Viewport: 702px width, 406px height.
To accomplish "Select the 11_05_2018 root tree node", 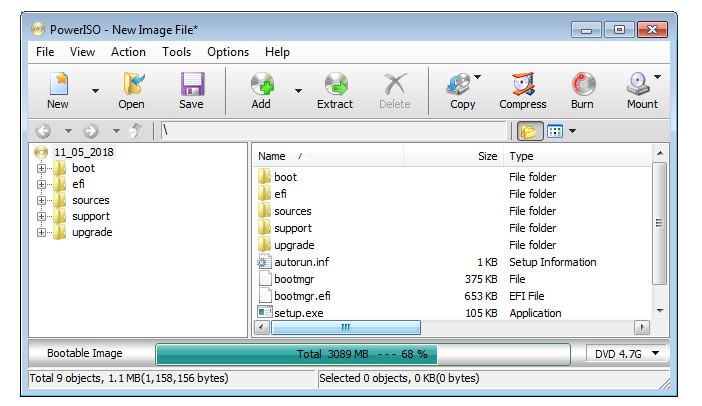I will (84, 152).
